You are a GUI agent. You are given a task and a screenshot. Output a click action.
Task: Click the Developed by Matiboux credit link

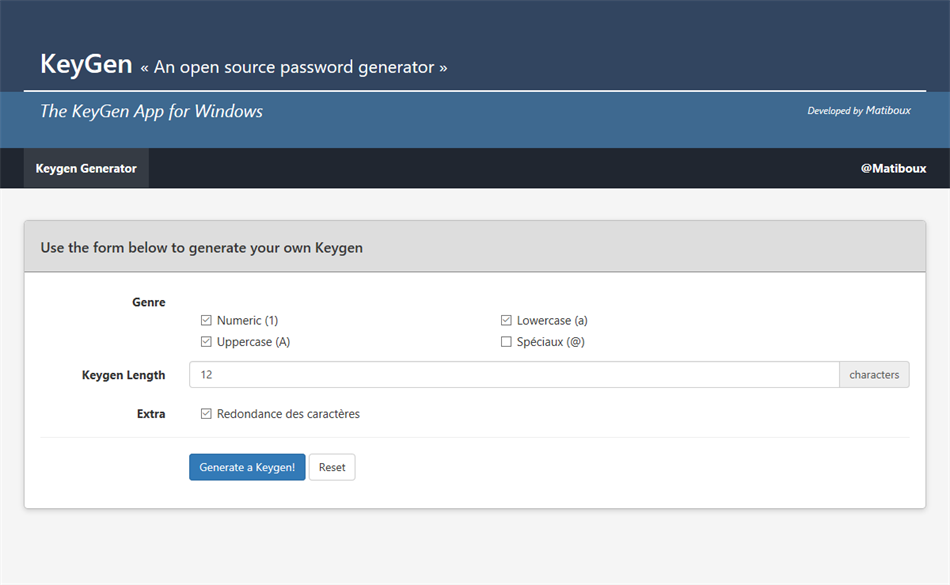pyautogui.click(x=858, y=111)
